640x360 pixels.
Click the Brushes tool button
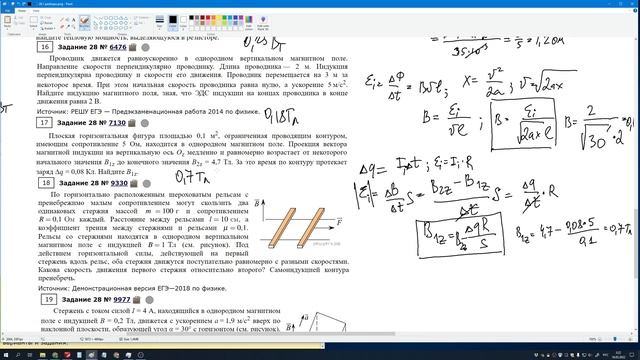pos(84,22)
